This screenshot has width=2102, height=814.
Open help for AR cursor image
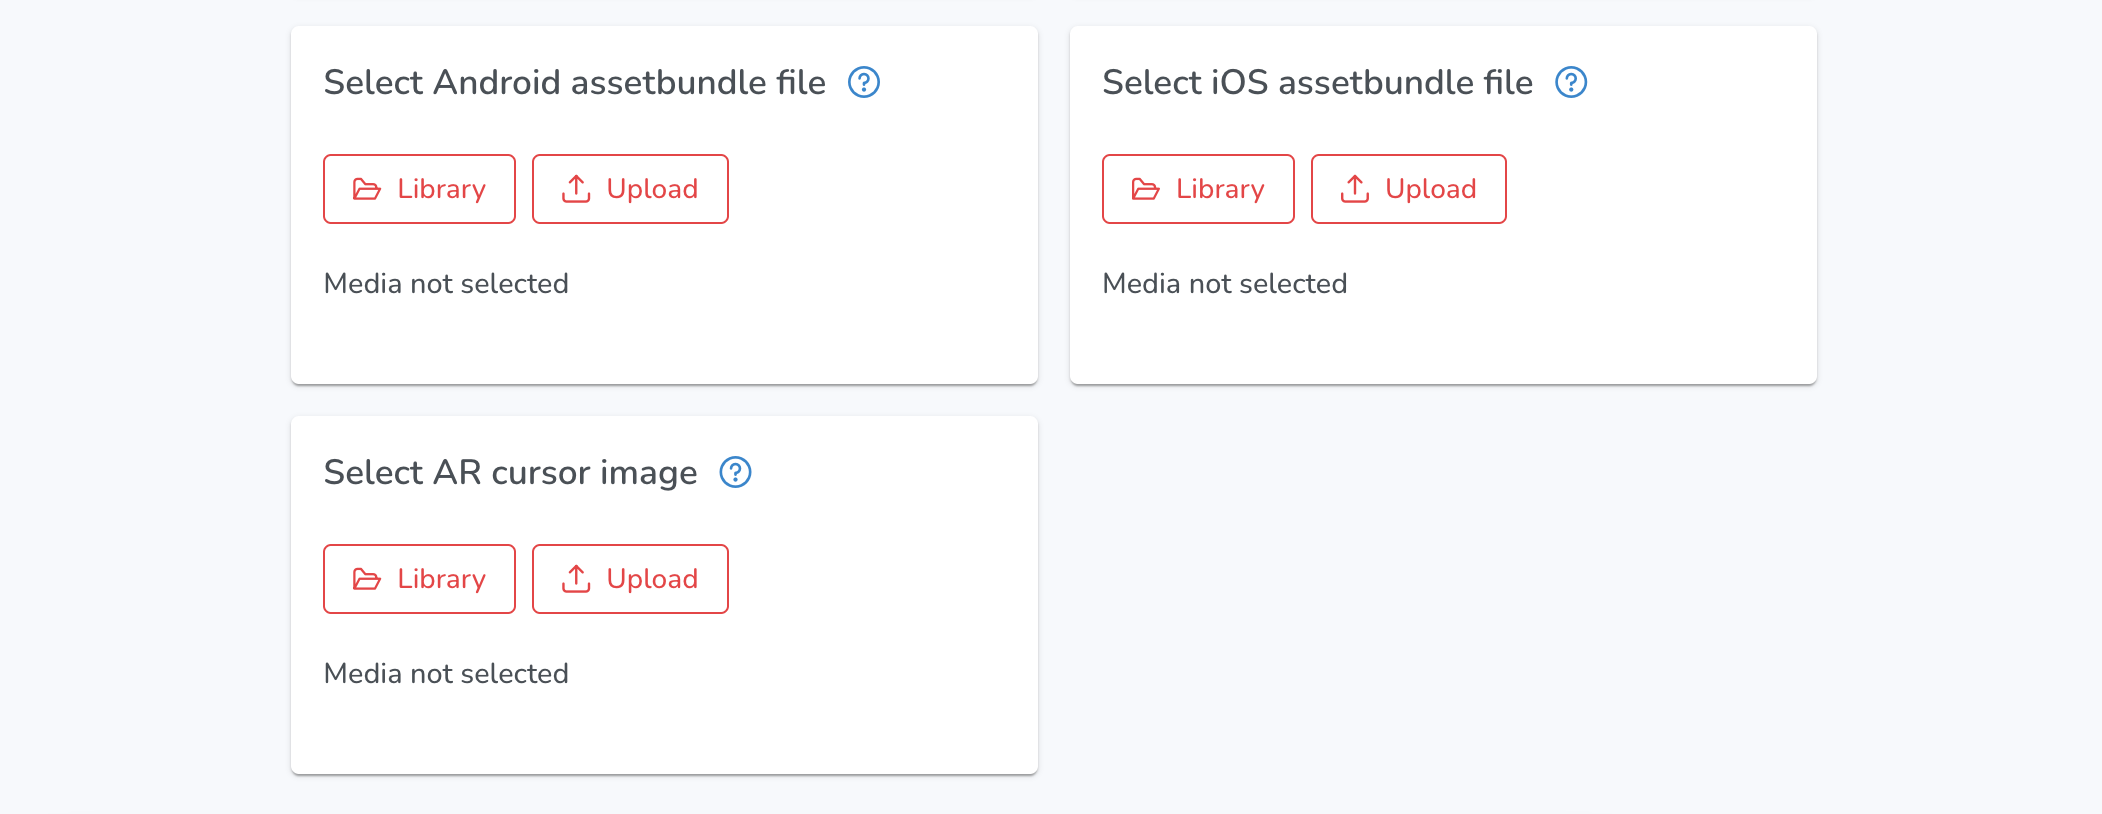(x=735, y=472)
